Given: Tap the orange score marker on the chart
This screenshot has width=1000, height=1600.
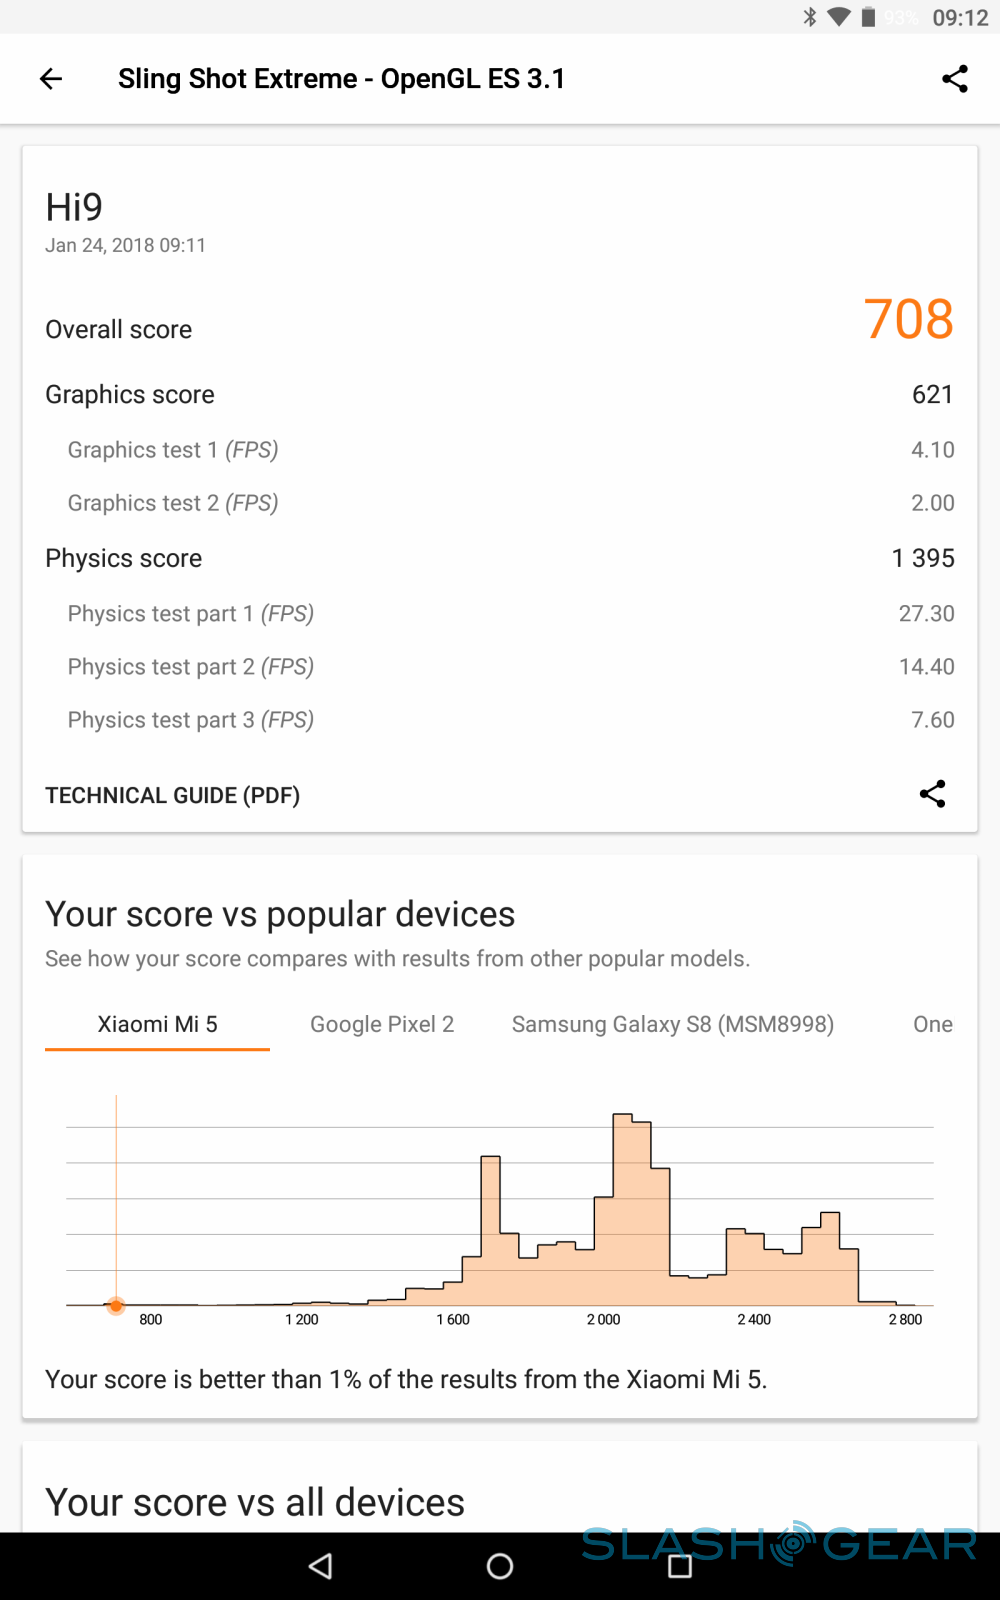Looking at the screenshot, I should coord(116,1305).
